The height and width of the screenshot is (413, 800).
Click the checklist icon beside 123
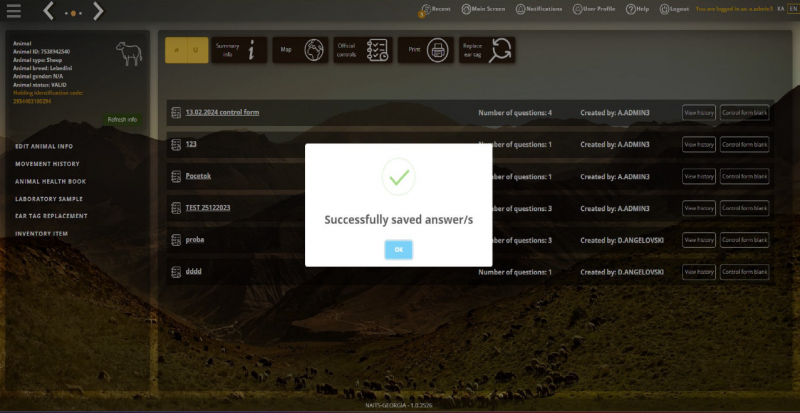pos(176,145)
